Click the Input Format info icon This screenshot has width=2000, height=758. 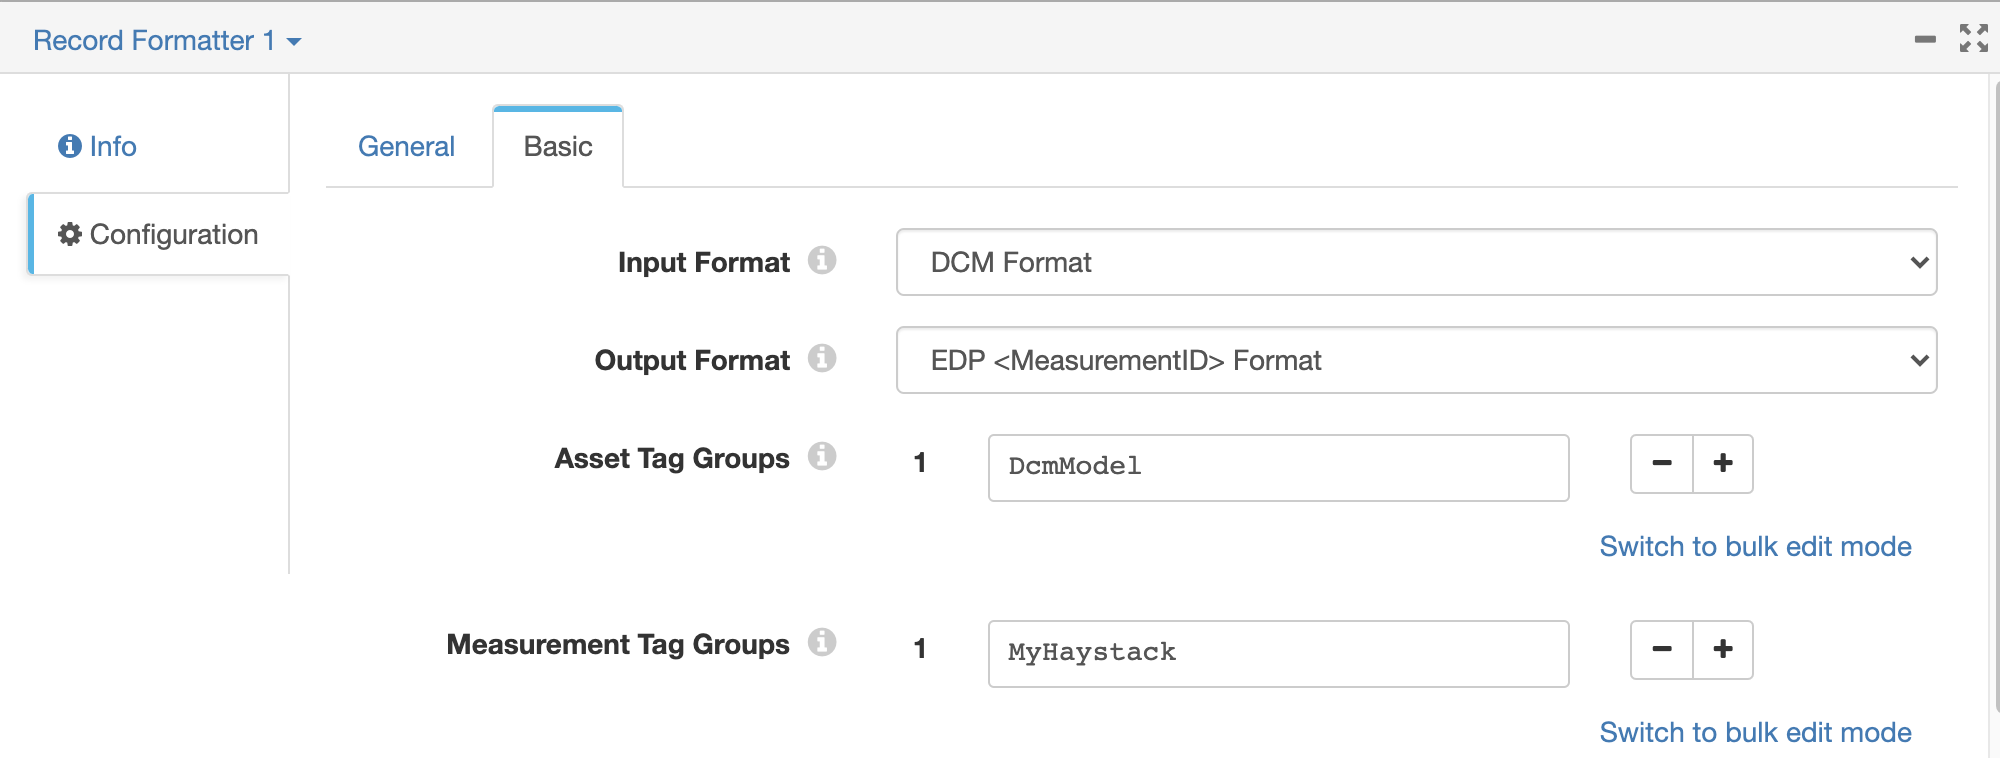822,261
